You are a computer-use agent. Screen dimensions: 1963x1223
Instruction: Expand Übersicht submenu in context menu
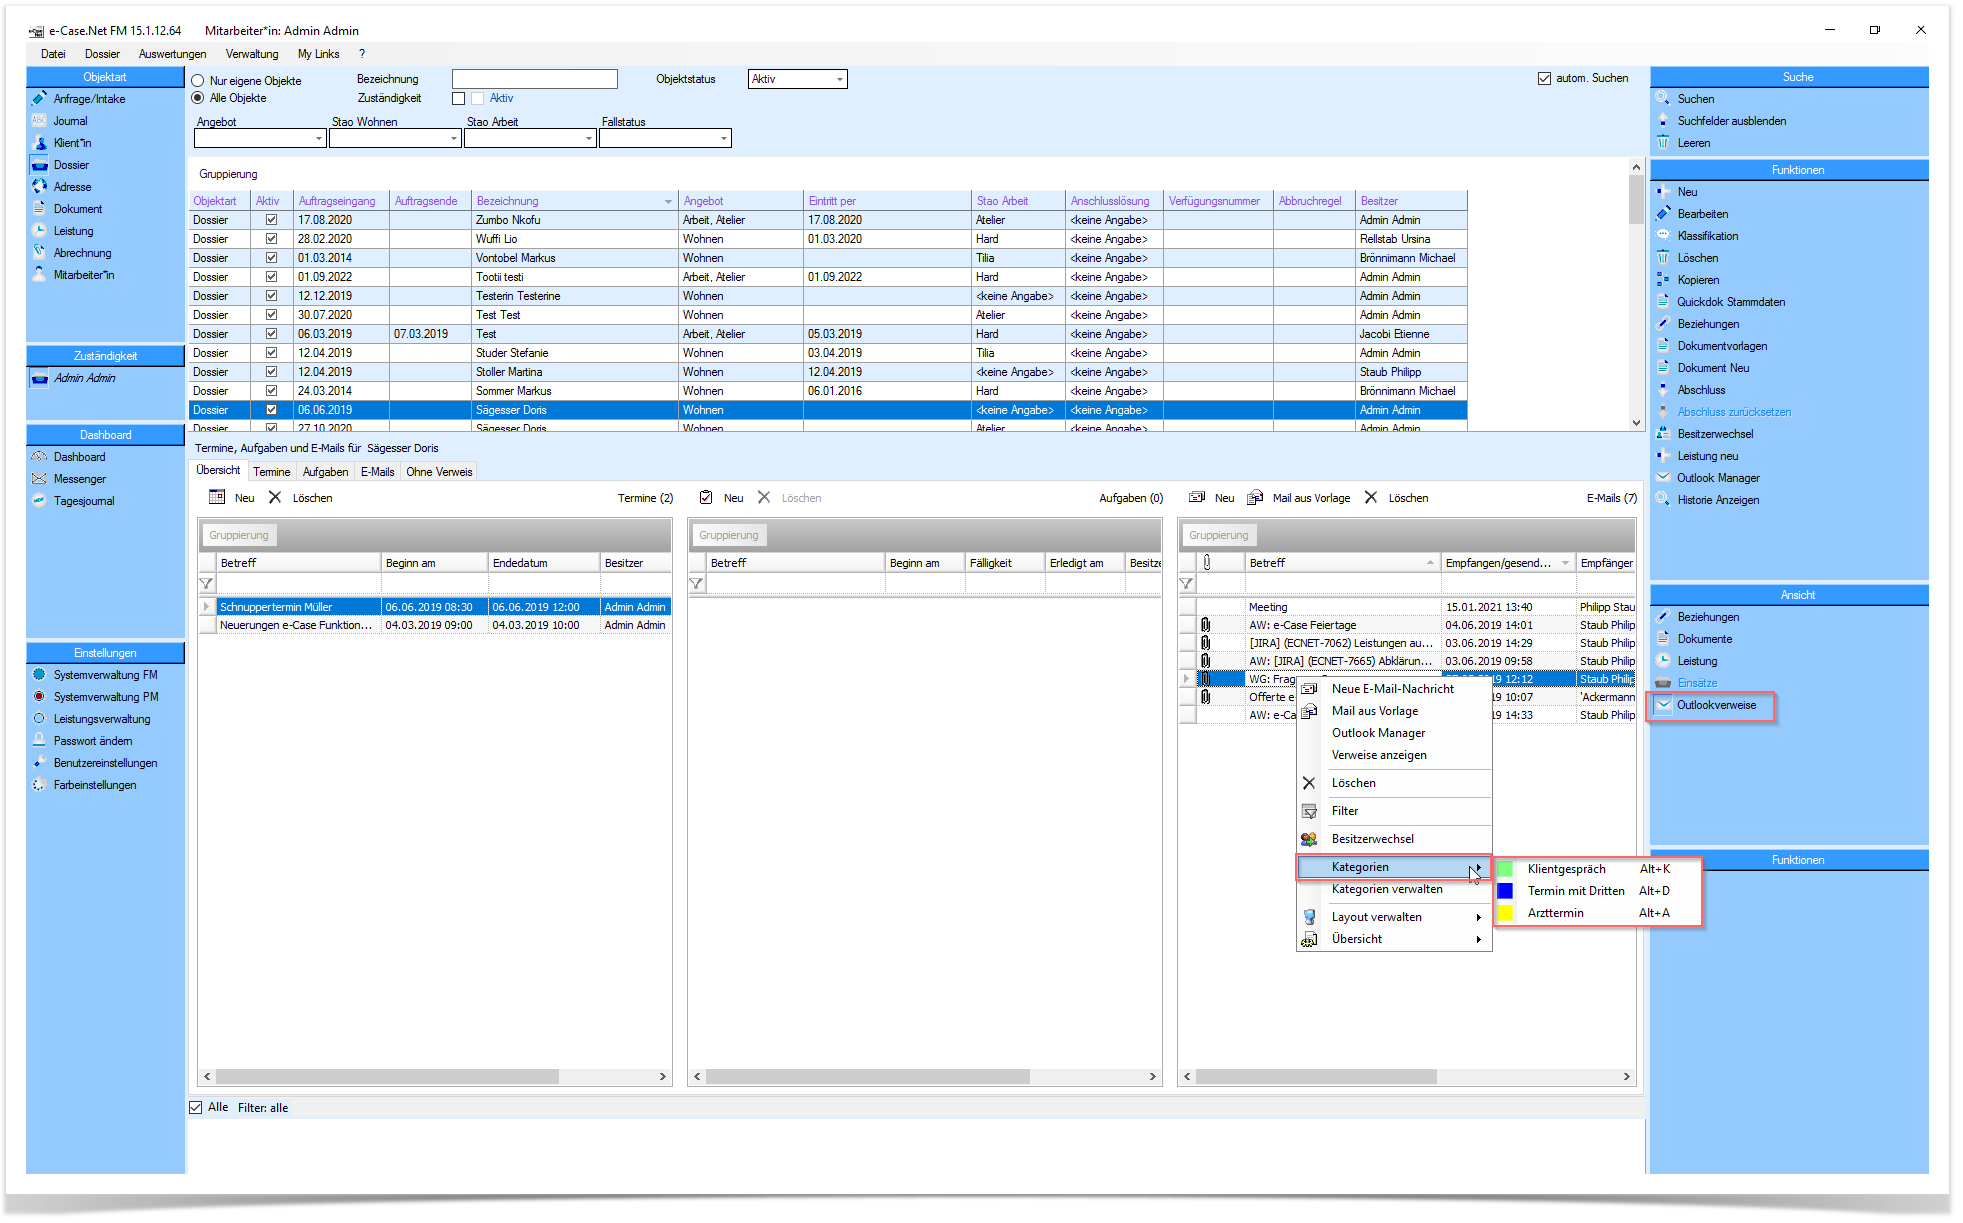pos(1478,939)
